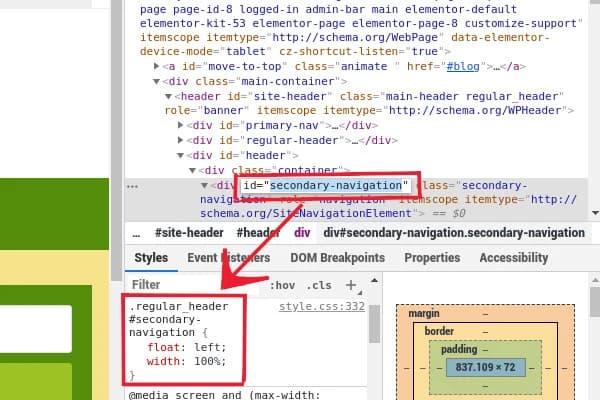Click the .regular_header #secondary-navigation selector
The width and height of the screenshot is (600, 400).
pos(179,319)
